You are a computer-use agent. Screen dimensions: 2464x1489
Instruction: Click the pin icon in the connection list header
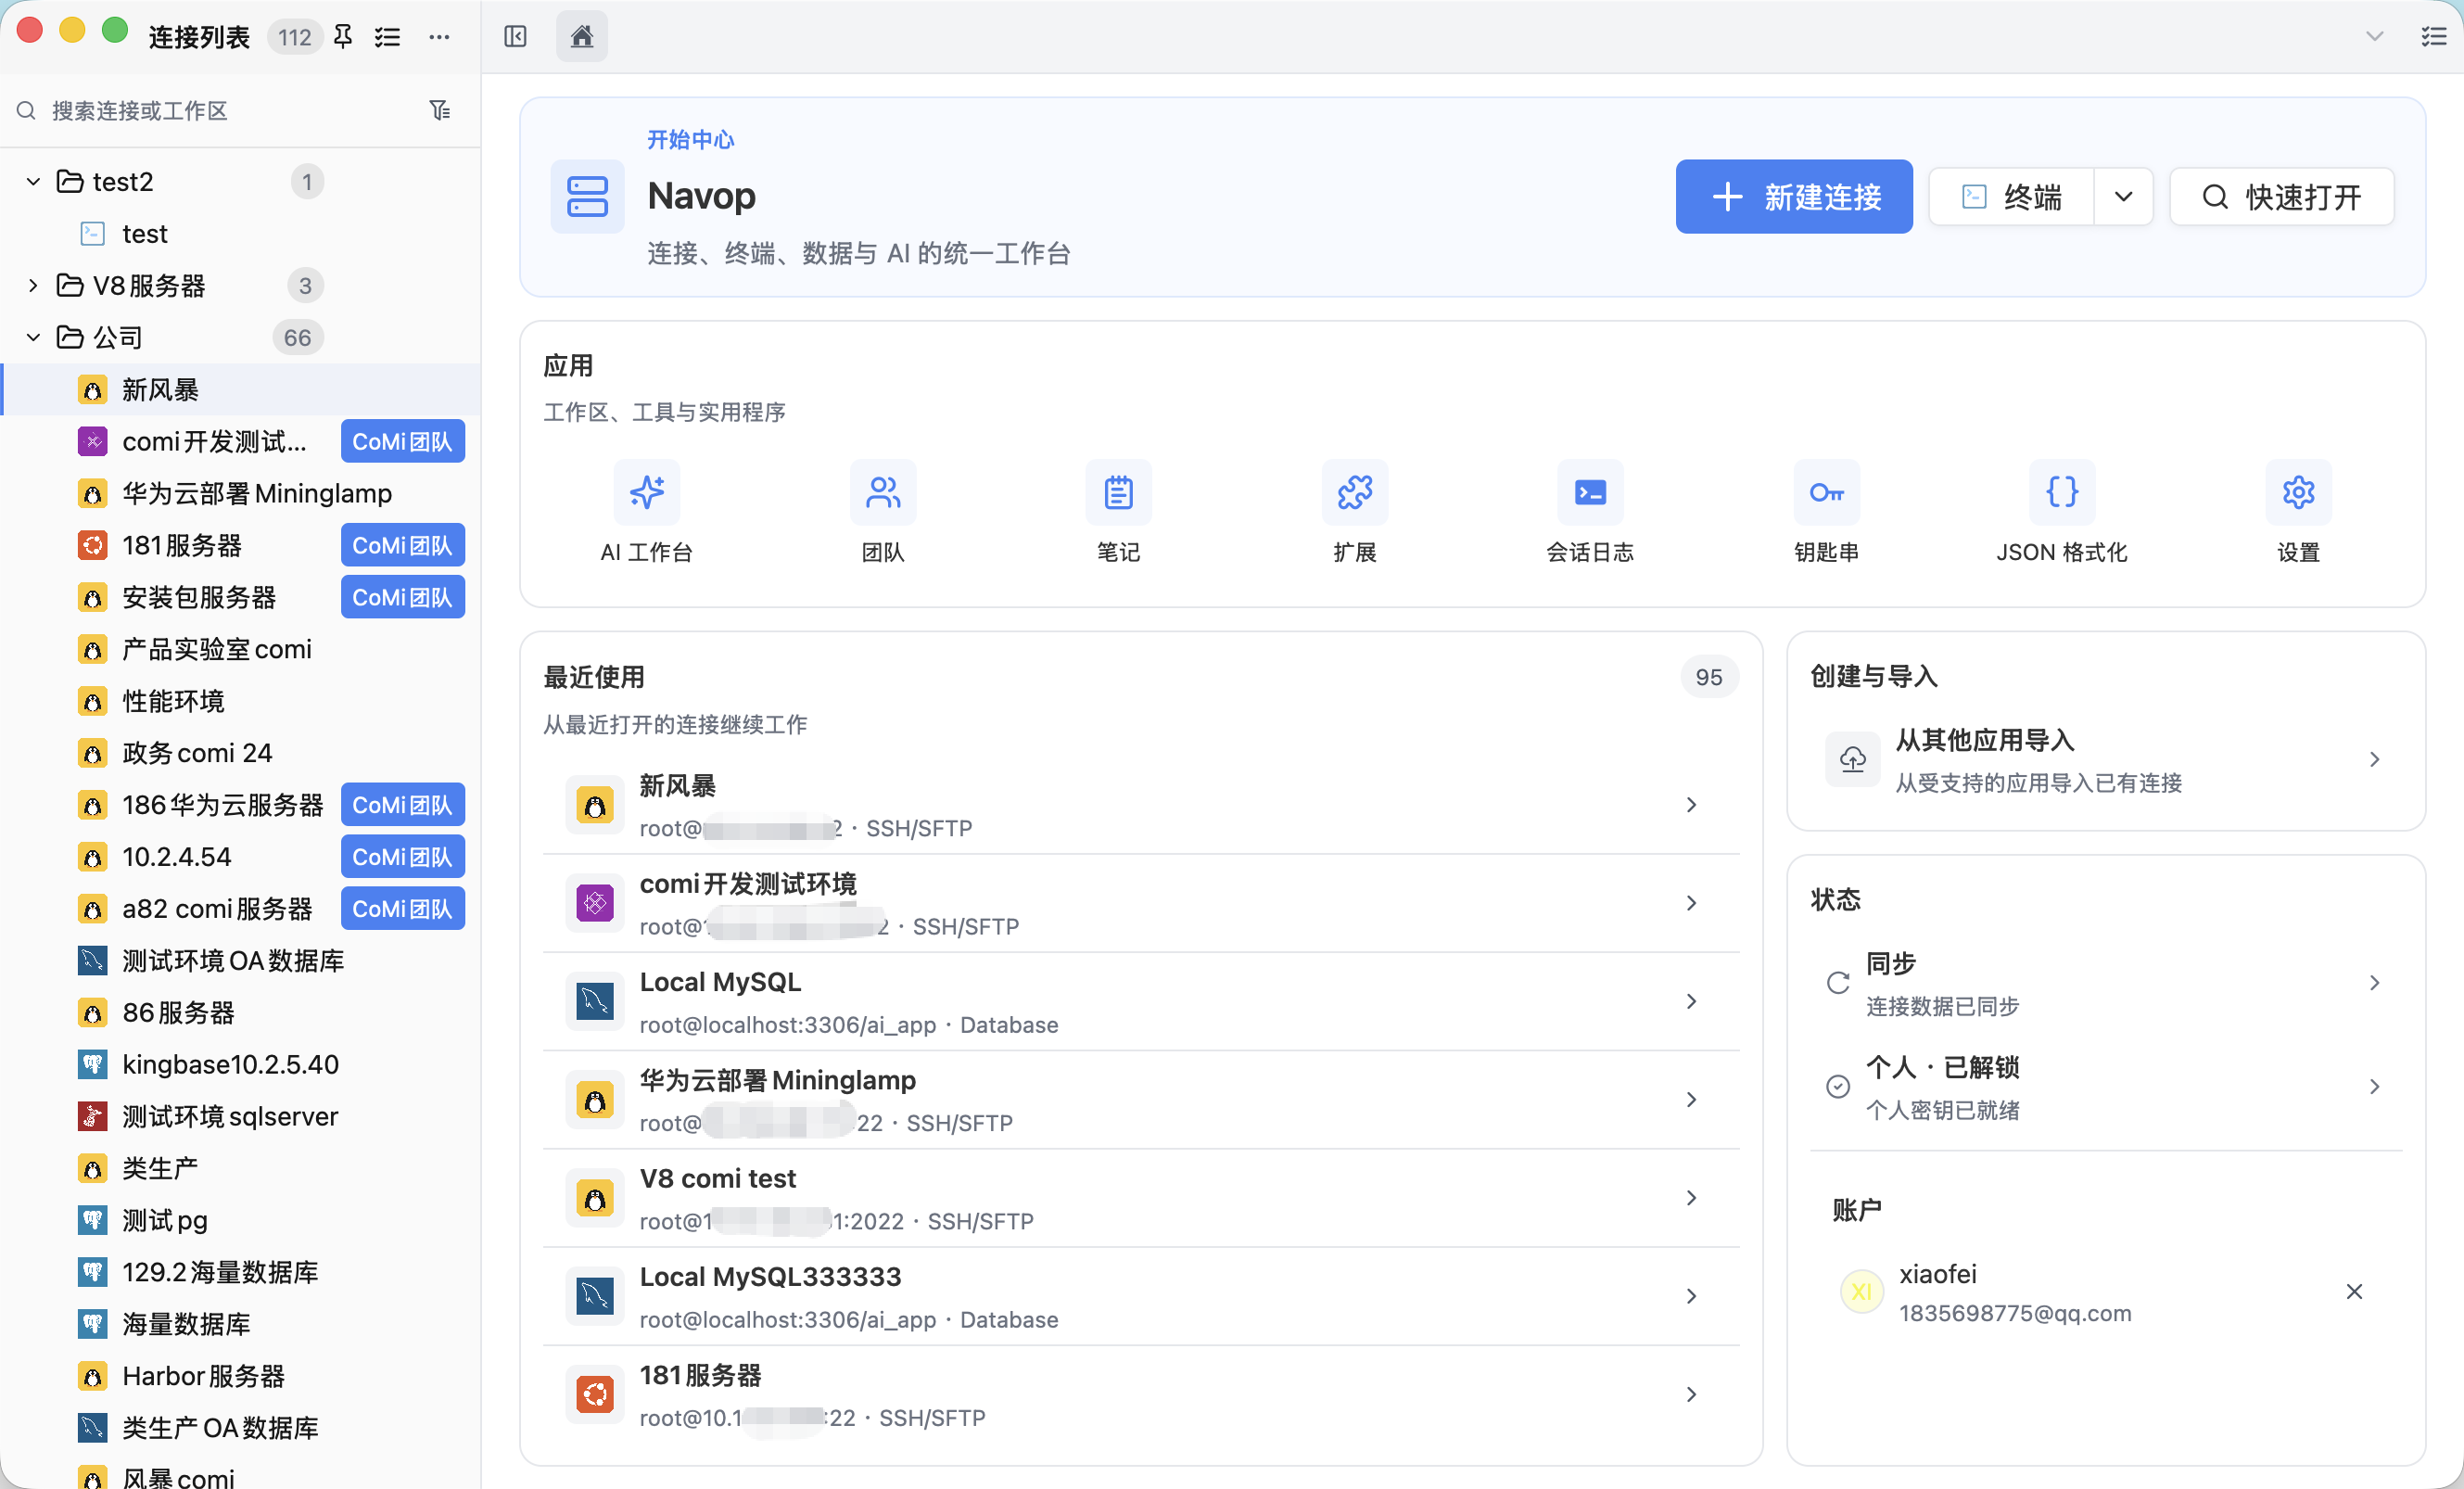click(343, 37)
